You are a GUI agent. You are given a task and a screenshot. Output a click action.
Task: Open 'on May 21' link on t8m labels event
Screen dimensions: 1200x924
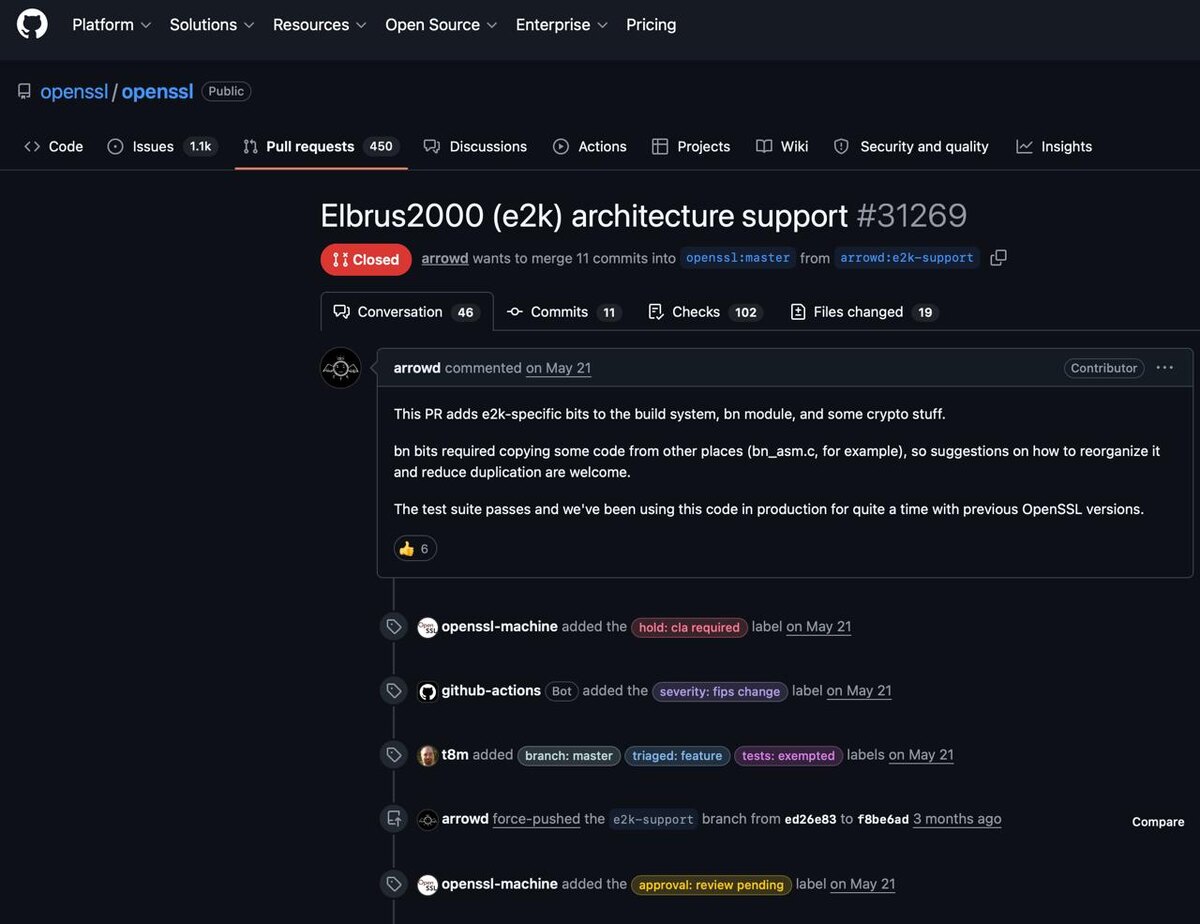tap(921, 755)
